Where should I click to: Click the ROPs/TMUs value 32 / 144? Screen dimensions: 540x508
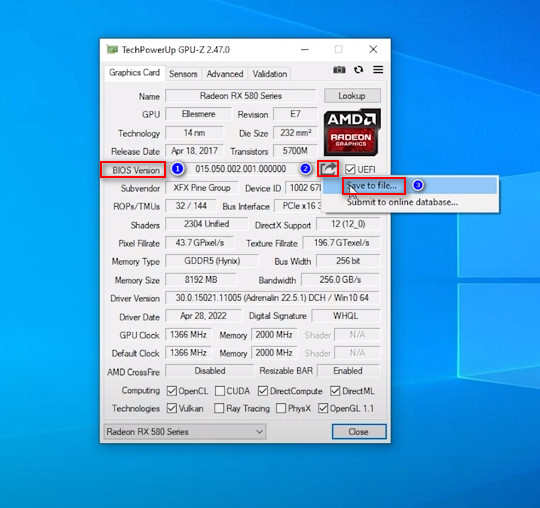click(191, 206)
